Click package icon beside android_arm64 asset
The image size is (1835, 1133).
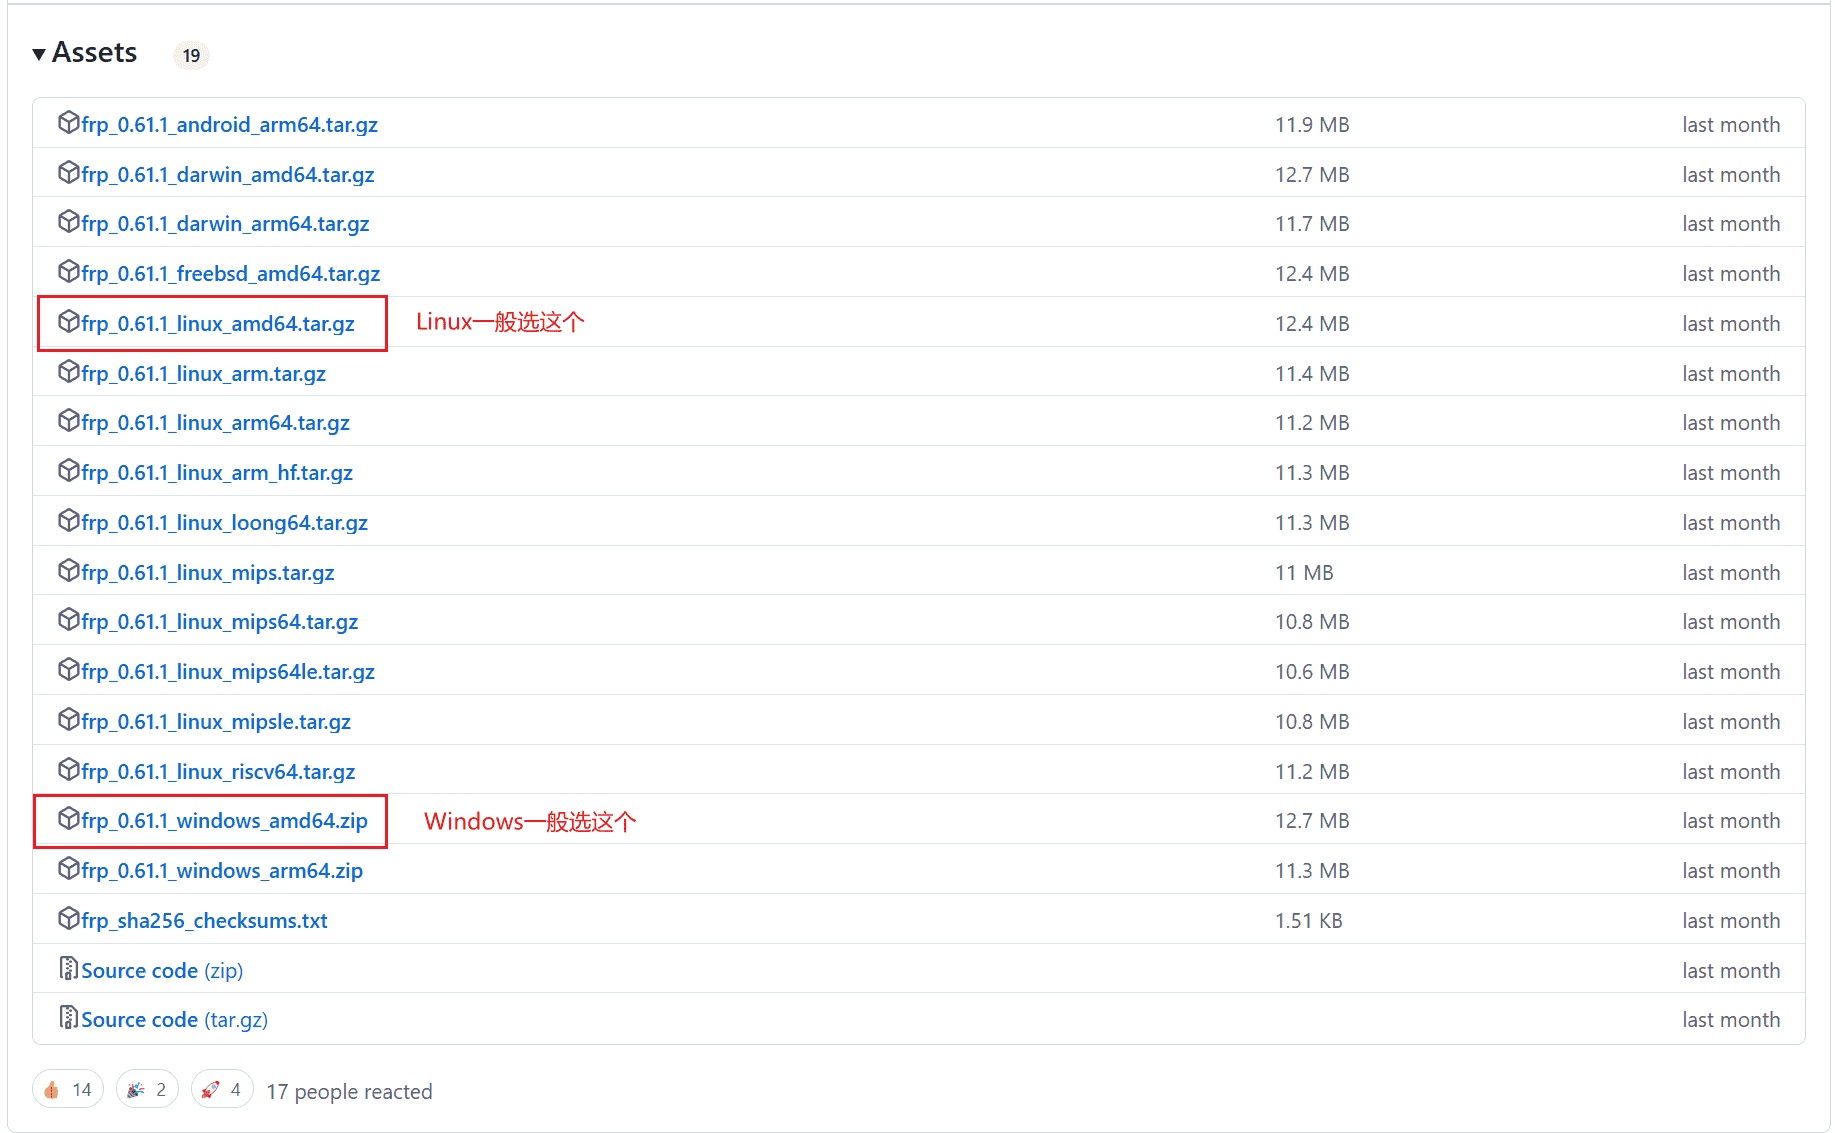(68, 122)
